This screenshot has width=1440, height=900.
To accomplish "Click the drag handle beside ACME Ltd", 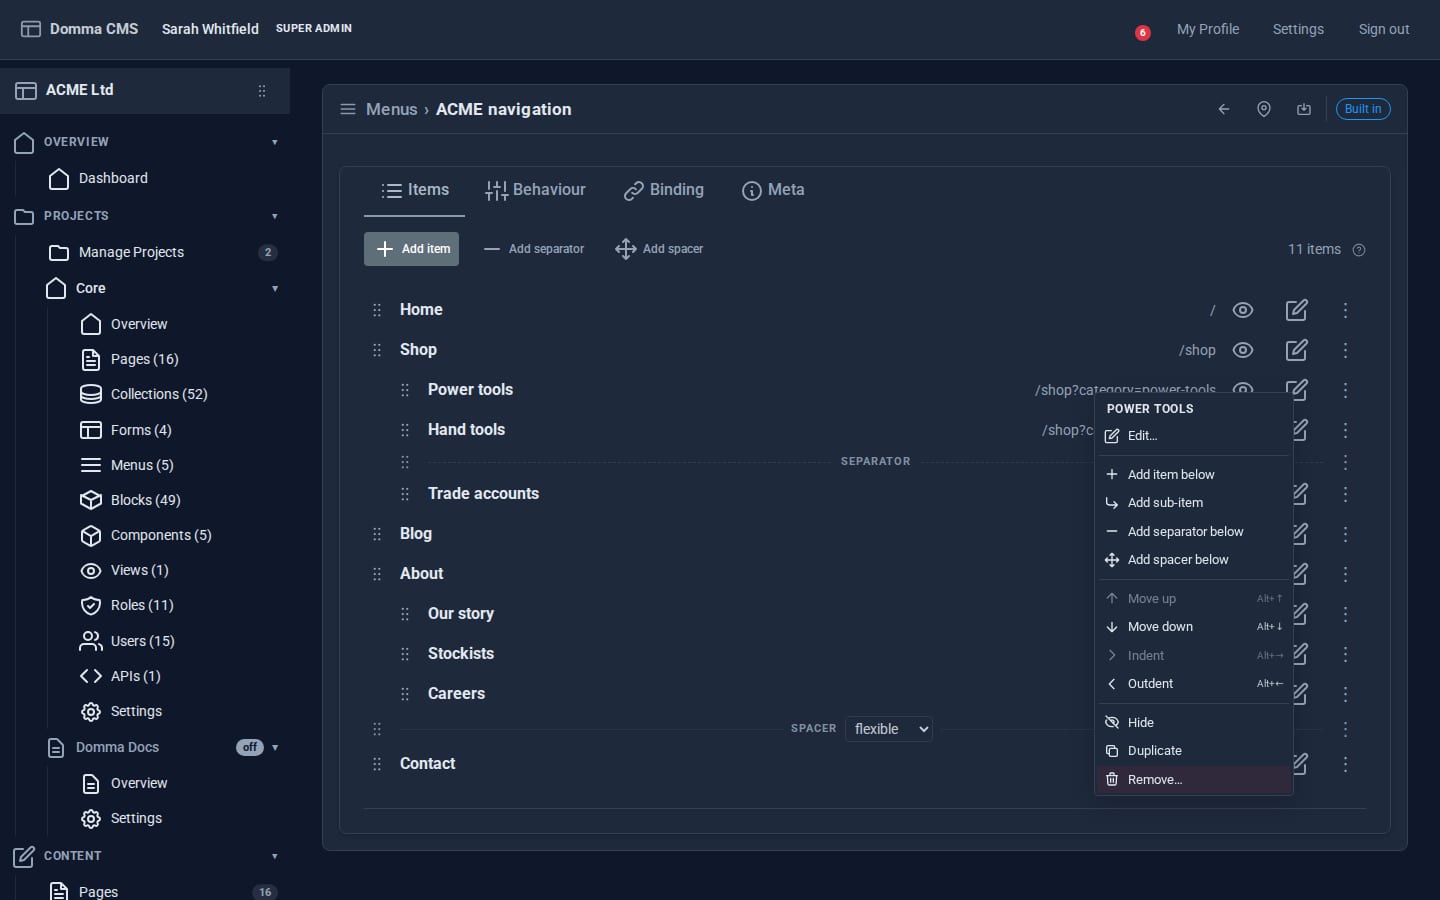I will click(x=262, y=91).
